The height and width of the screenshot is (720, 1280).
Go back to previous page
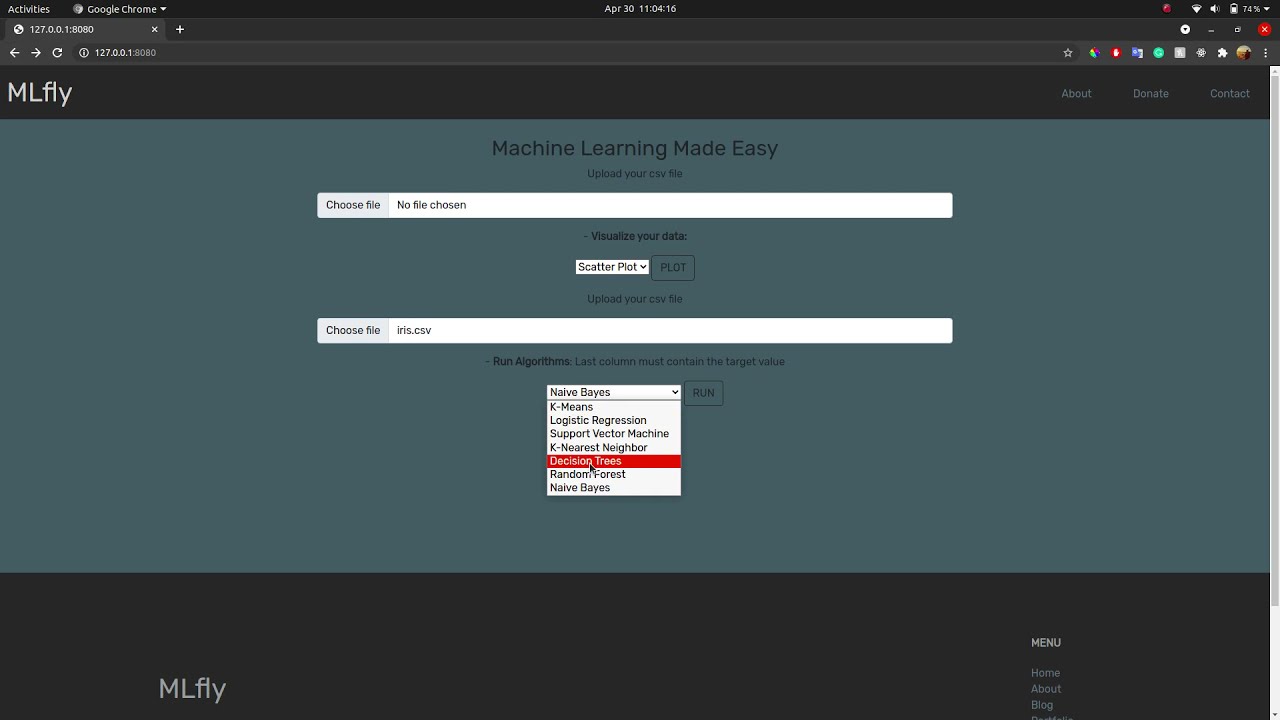14,53
